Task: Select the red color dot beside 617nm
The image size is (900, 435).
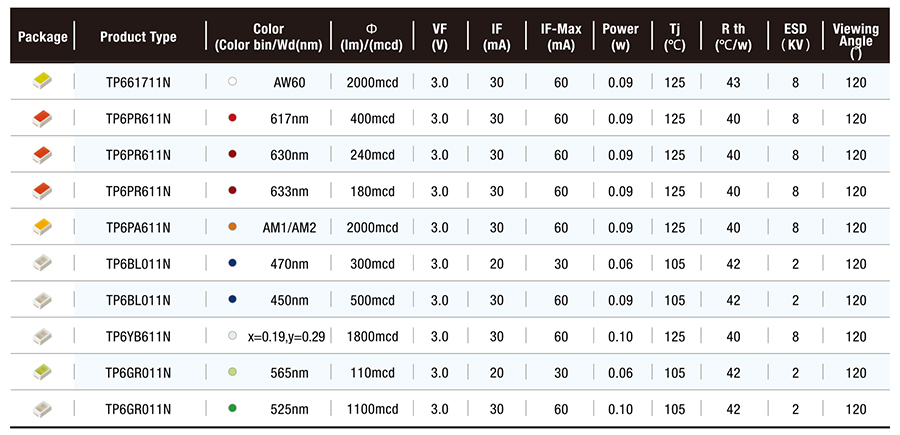Action: pos(232,118)
